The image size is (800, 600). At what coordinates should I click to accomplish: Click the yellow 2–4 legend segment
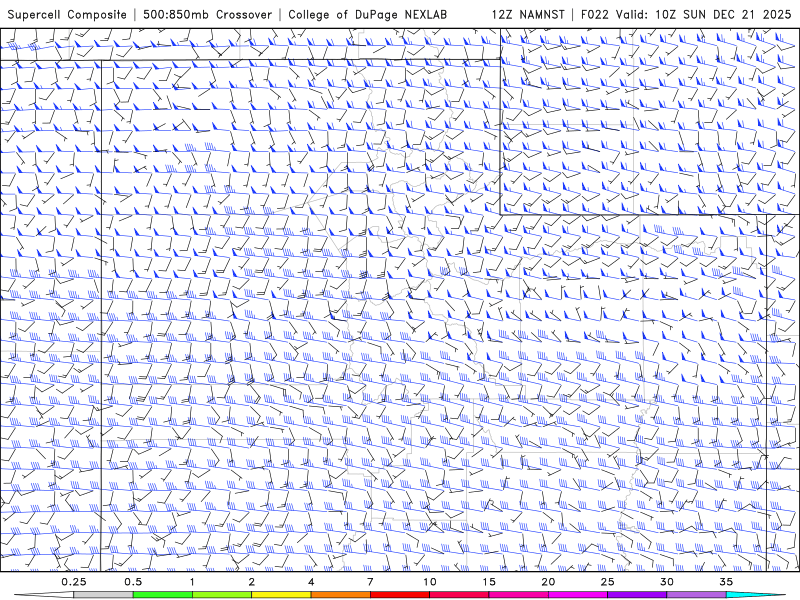[x=281, y=595]
